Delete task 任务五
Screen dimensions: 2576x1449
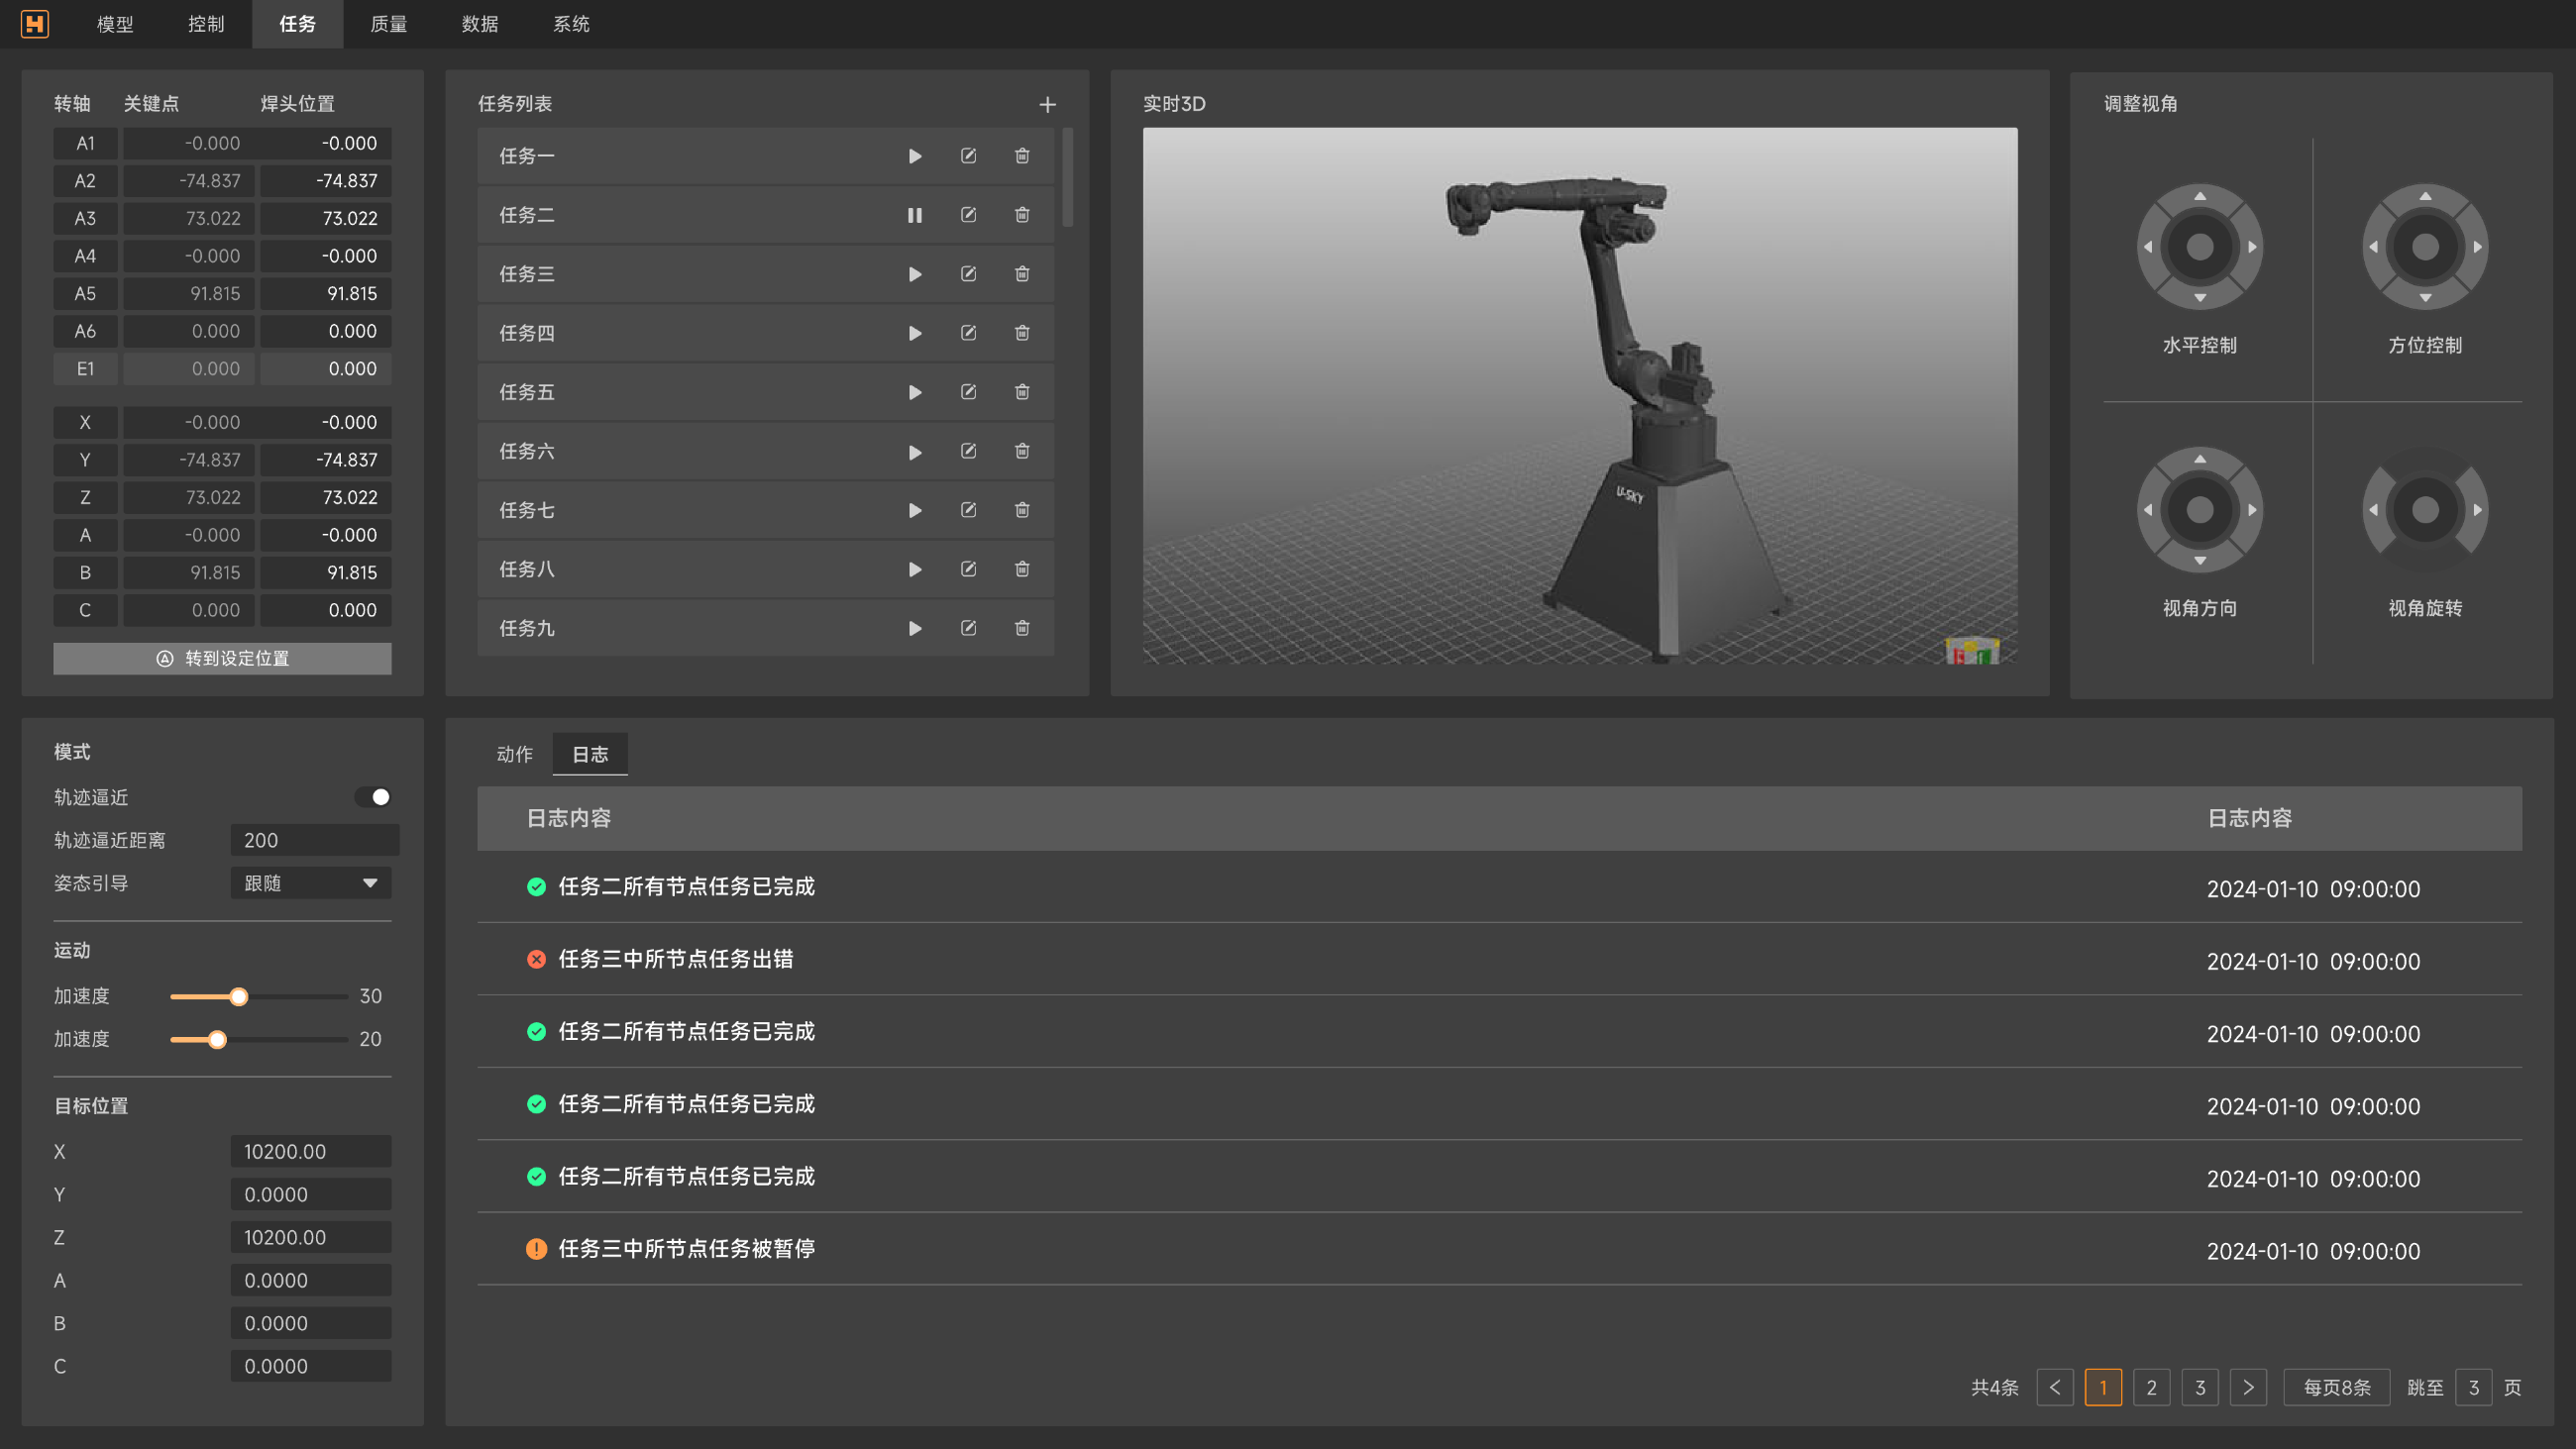tap(1022, 392)
